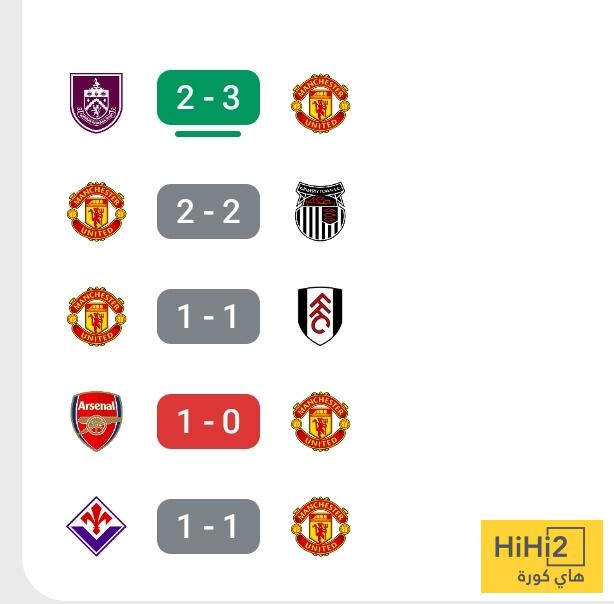Click the Manchester United crest in the Fiorentina row
The height and width of the screenshot is (604, 614).
point(321,526)
